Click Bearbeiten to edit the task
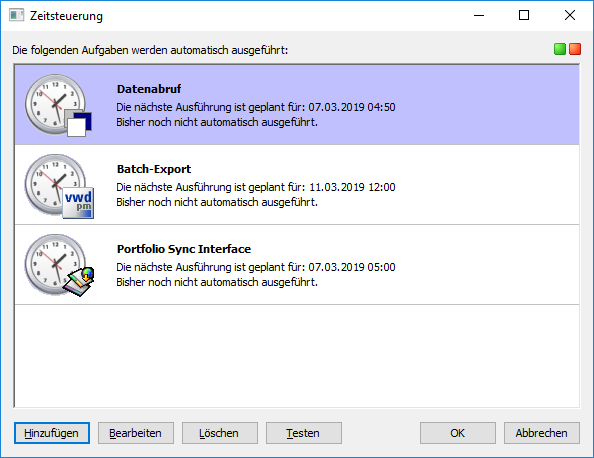 pos(136,433)
